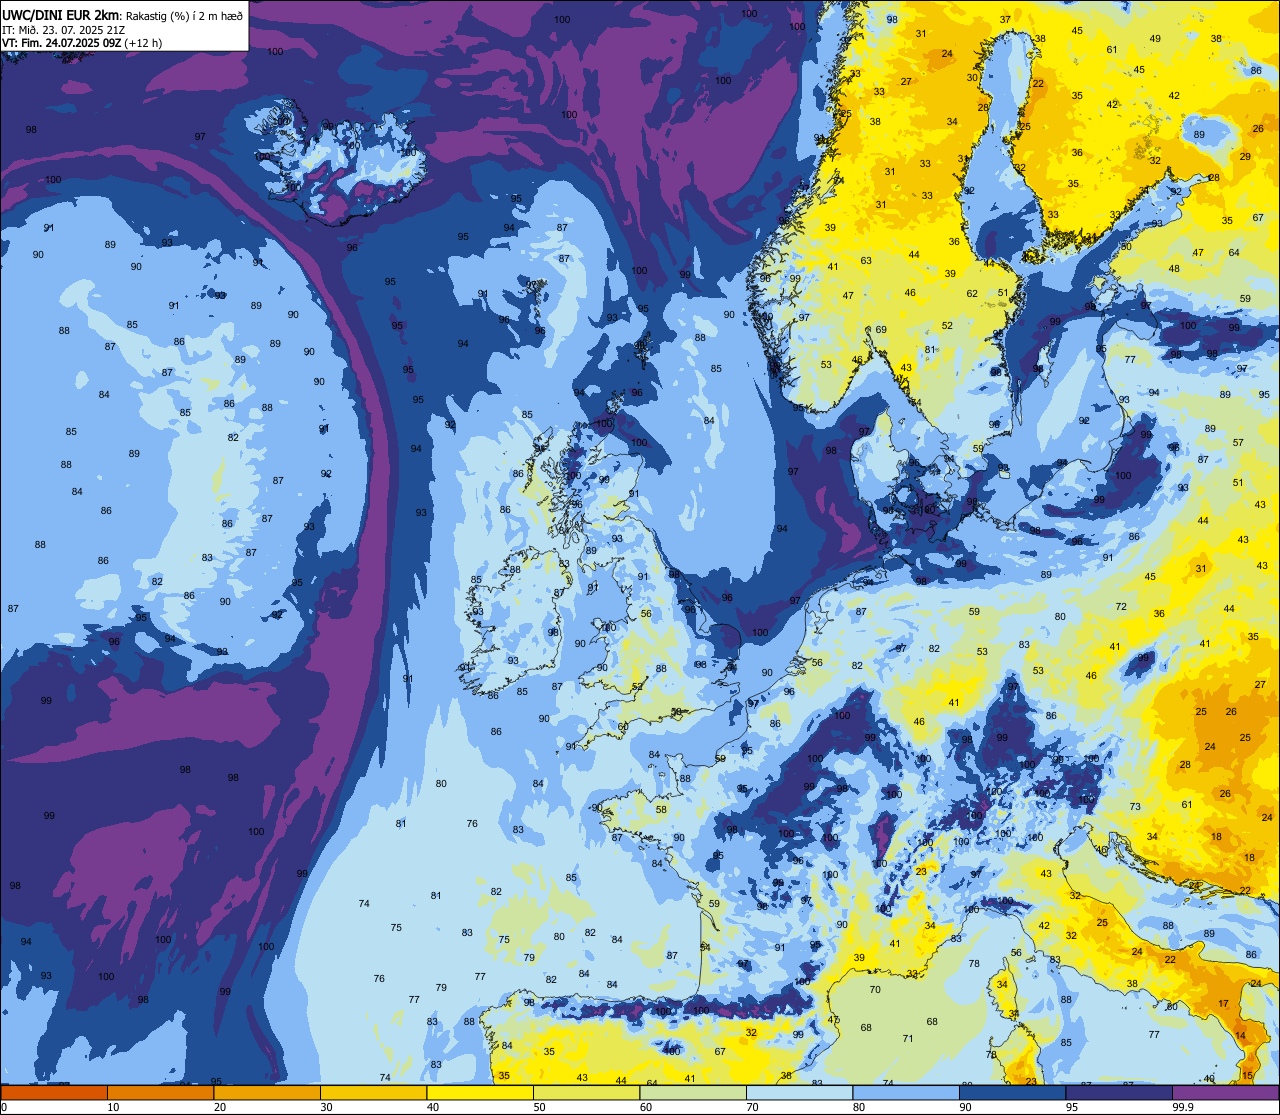Click the legend tick label "40"
The height and width of the screenshot is (1115, 1280).
click(433, 1107)
